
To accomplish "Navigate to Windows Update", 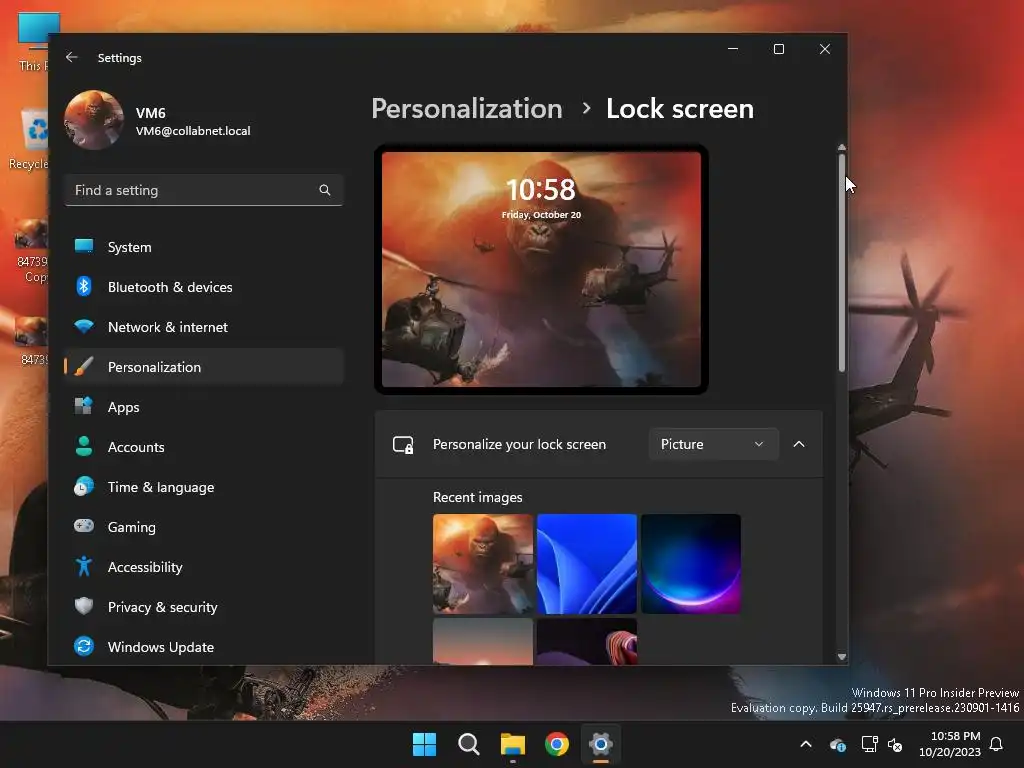I will tap(204, 647).
